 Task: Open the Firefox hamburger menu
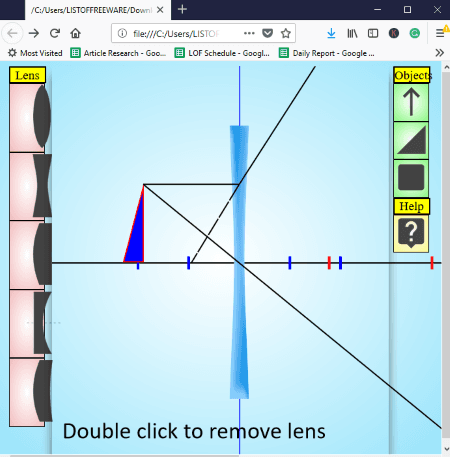click(440, 33)
